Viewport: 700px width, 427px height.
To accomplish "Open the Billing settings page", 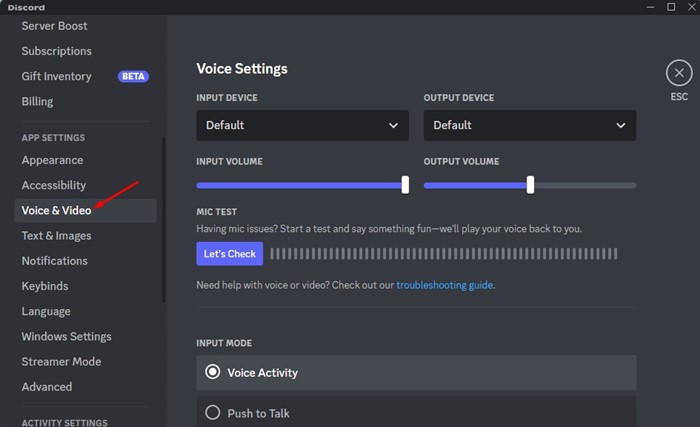I will (x=38, y=101).
